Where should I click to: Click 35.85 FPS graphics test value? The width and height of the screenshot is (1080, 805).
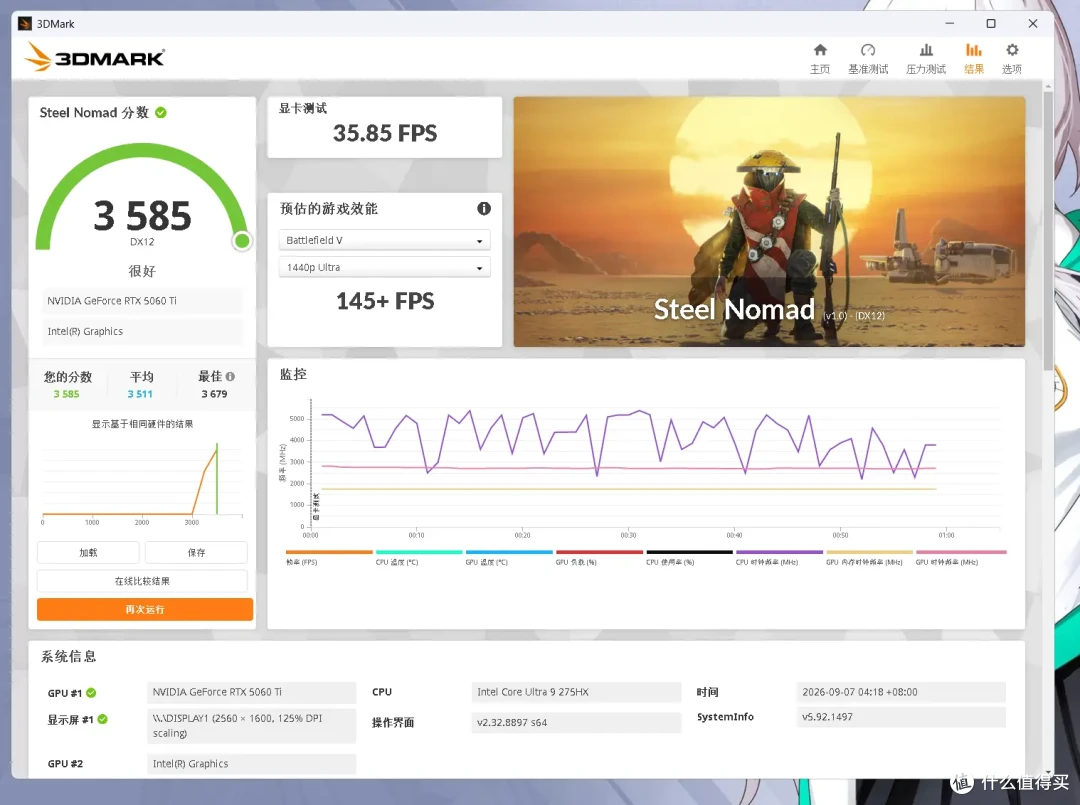(385, 133)
